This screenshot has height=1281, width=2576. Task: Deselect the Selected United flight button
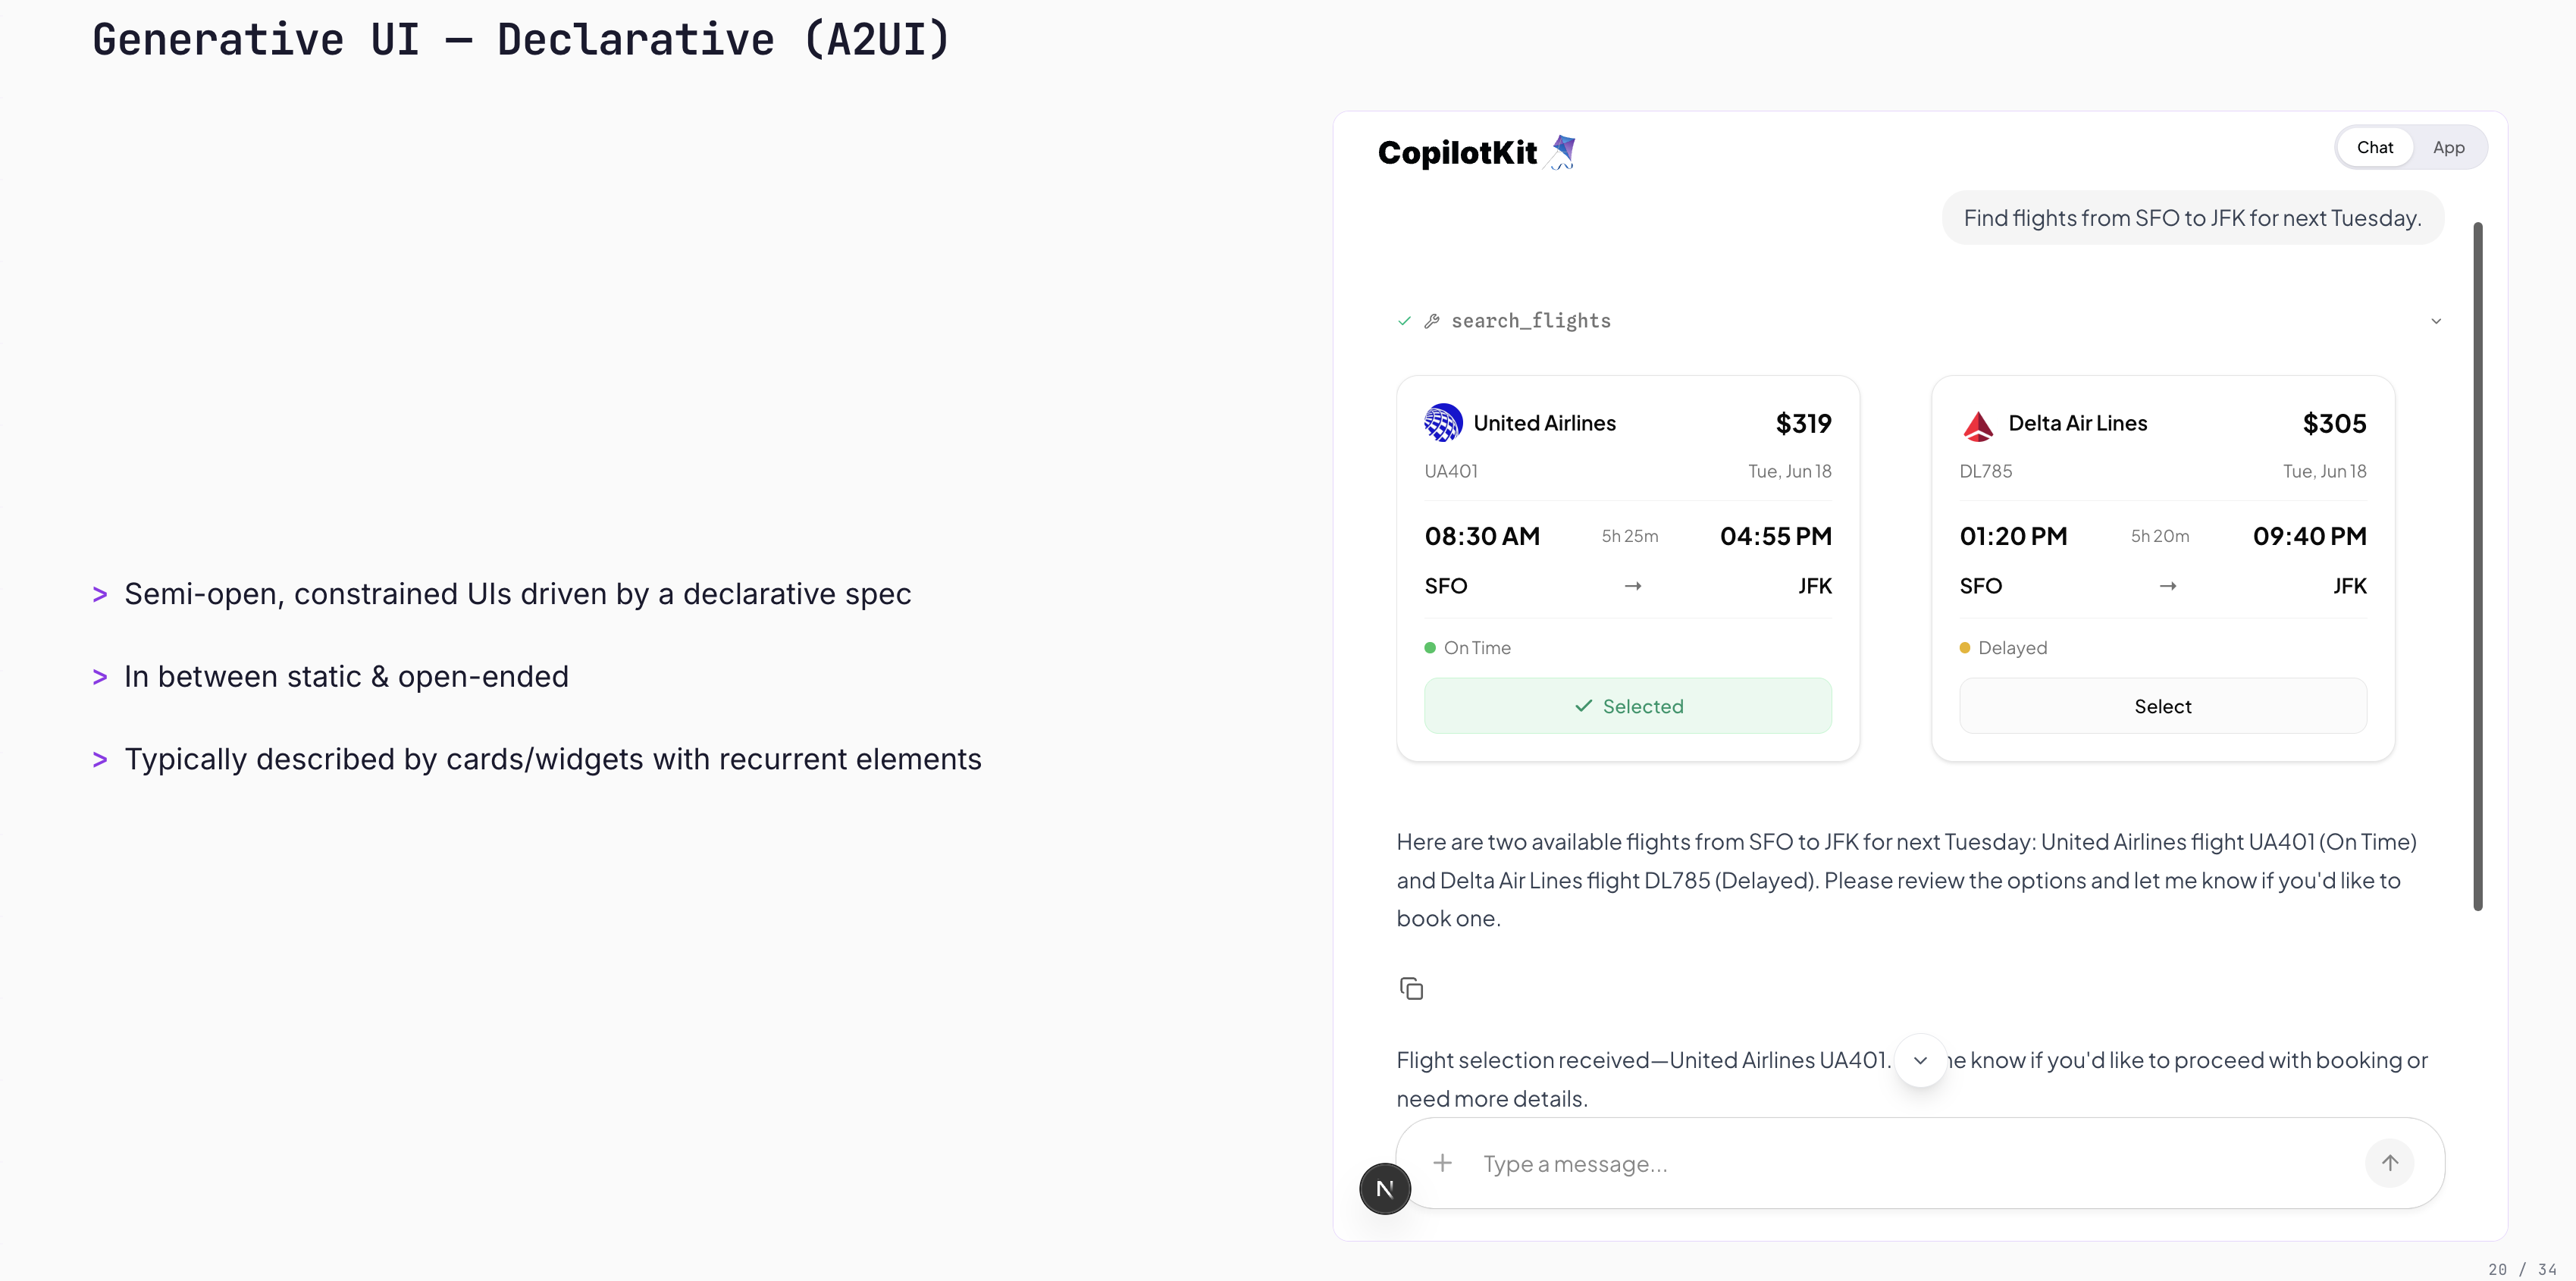pyautogui.click(x=1627, y=706)
